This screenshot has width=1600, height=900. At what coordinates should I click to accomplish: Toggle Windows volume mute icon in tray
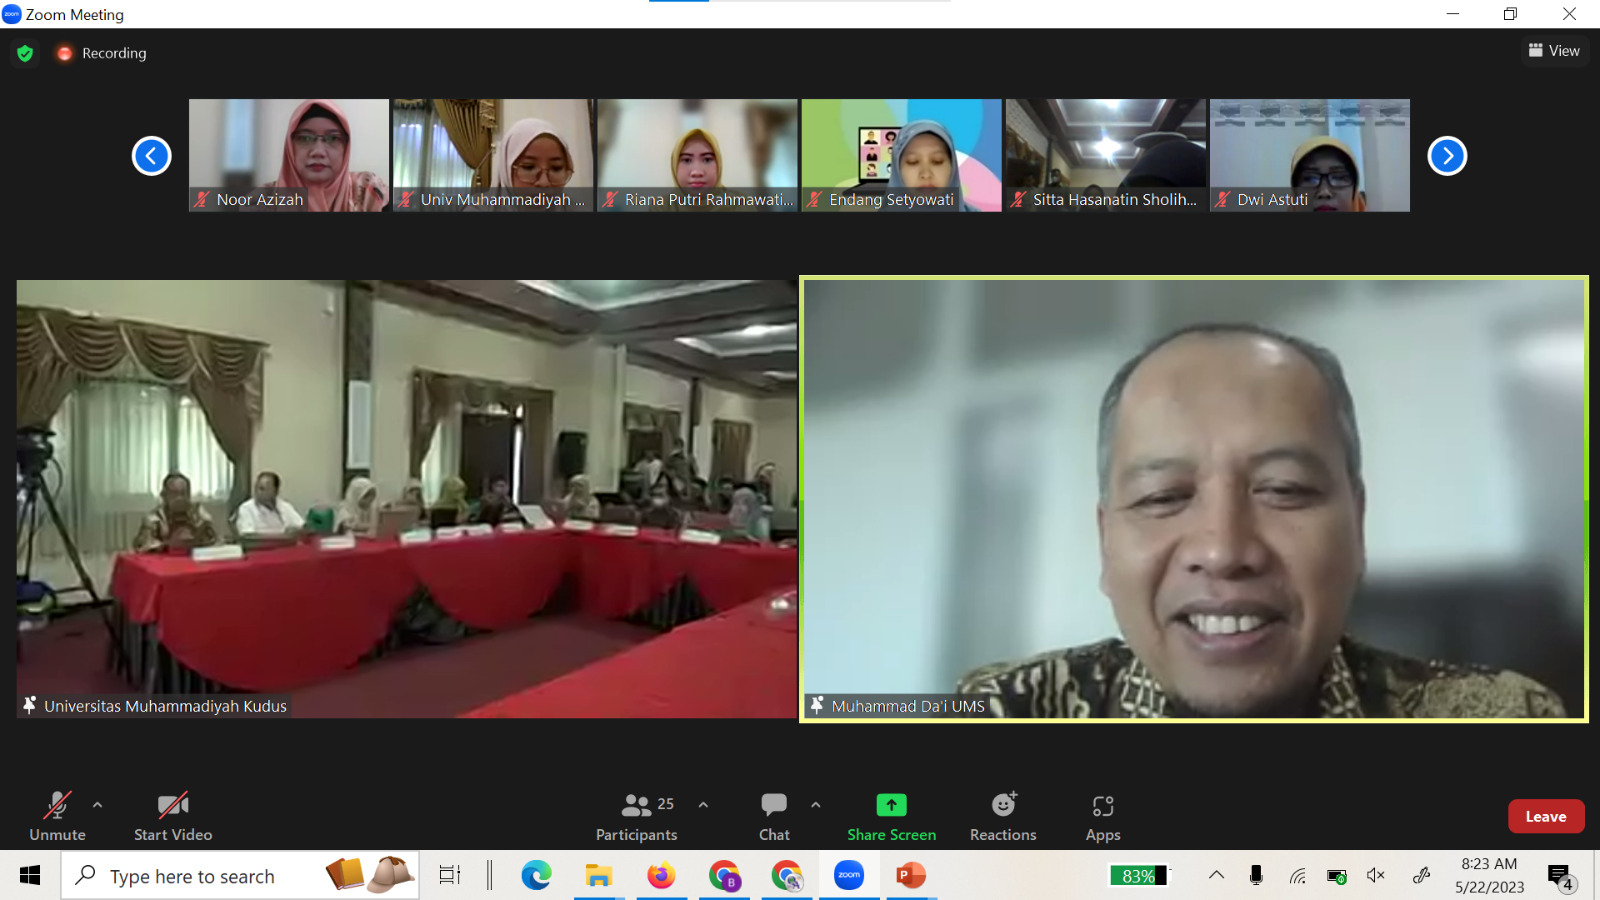pos(1376,876)
